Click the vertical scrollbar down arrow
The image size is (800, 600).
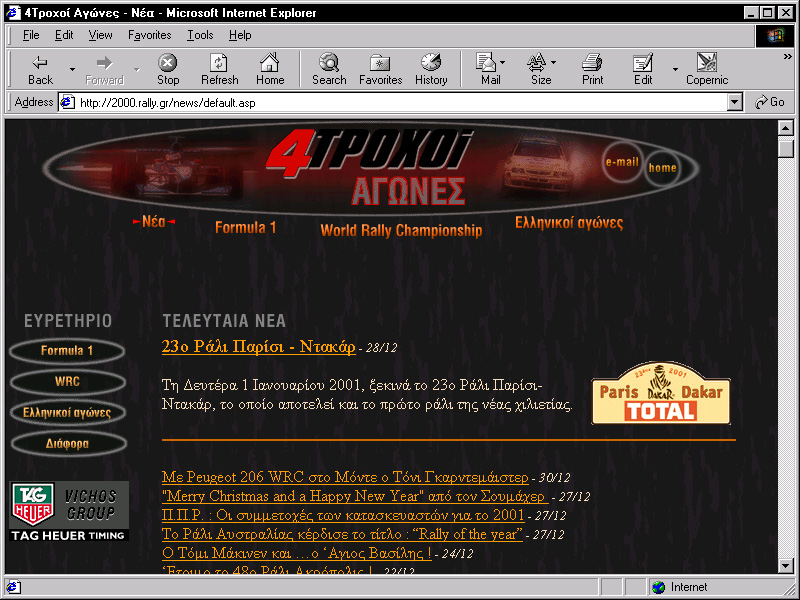coord(786,565)
